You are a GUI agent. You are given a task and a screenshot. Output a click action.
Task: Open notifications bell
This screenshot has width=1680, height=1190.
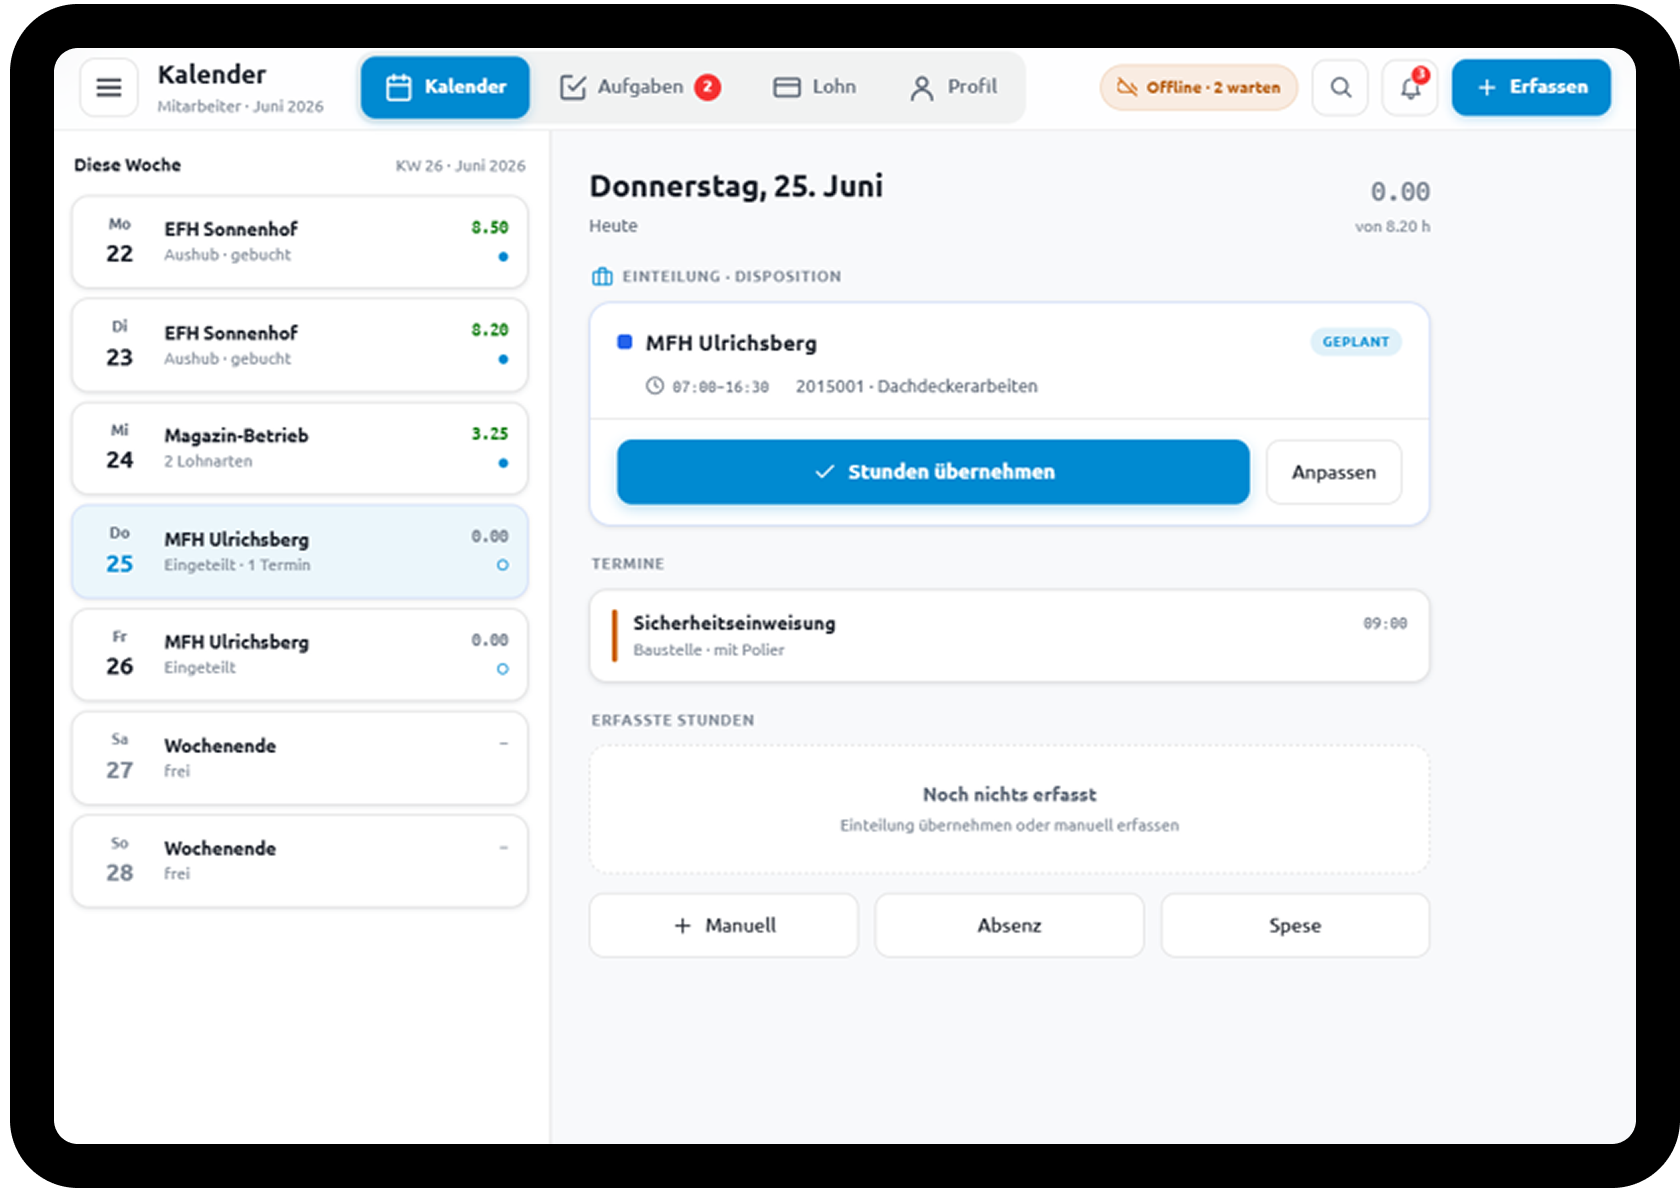[1410, 88]
